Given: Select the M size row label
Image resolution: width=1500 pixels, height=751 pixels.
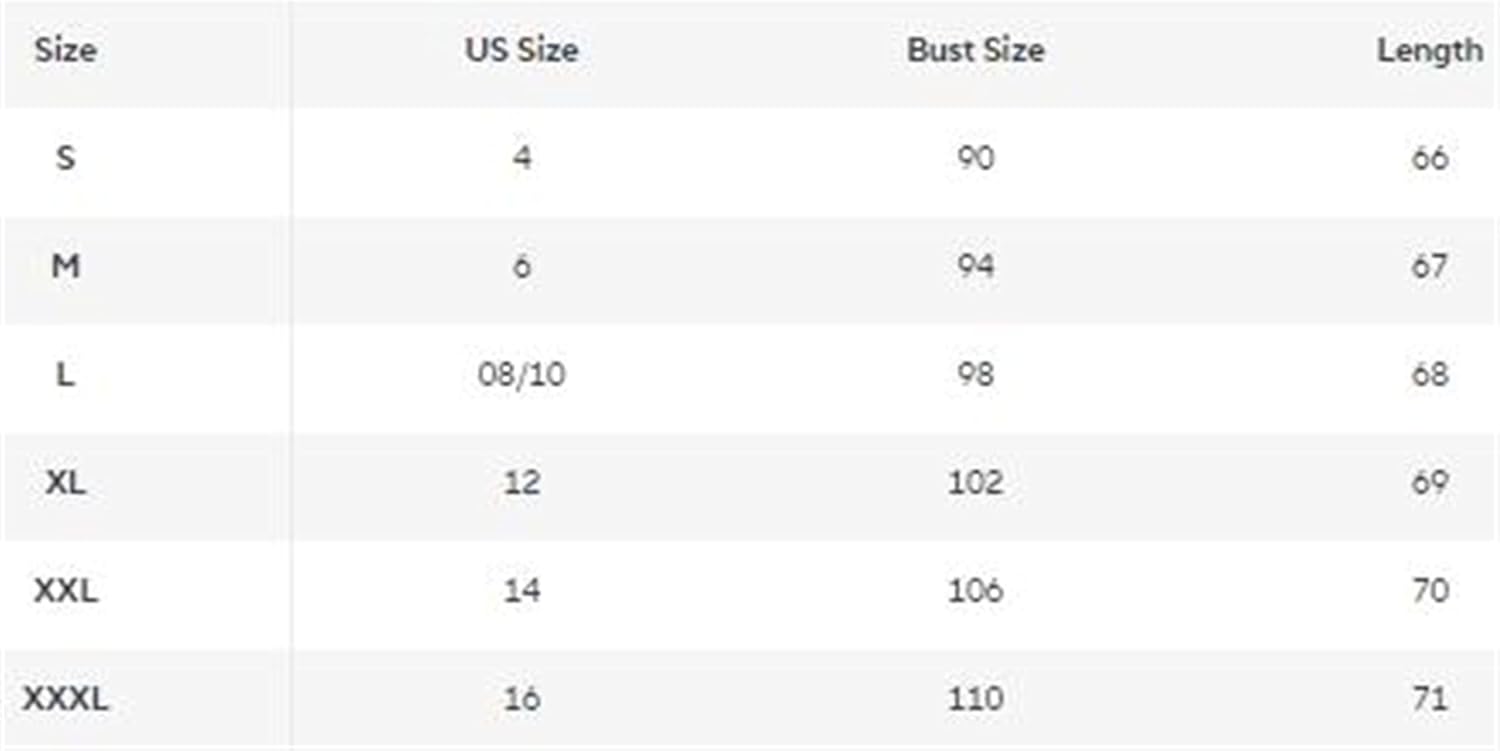Looking at the screenshot, I should pyautogui.click(x=65, y=266).
